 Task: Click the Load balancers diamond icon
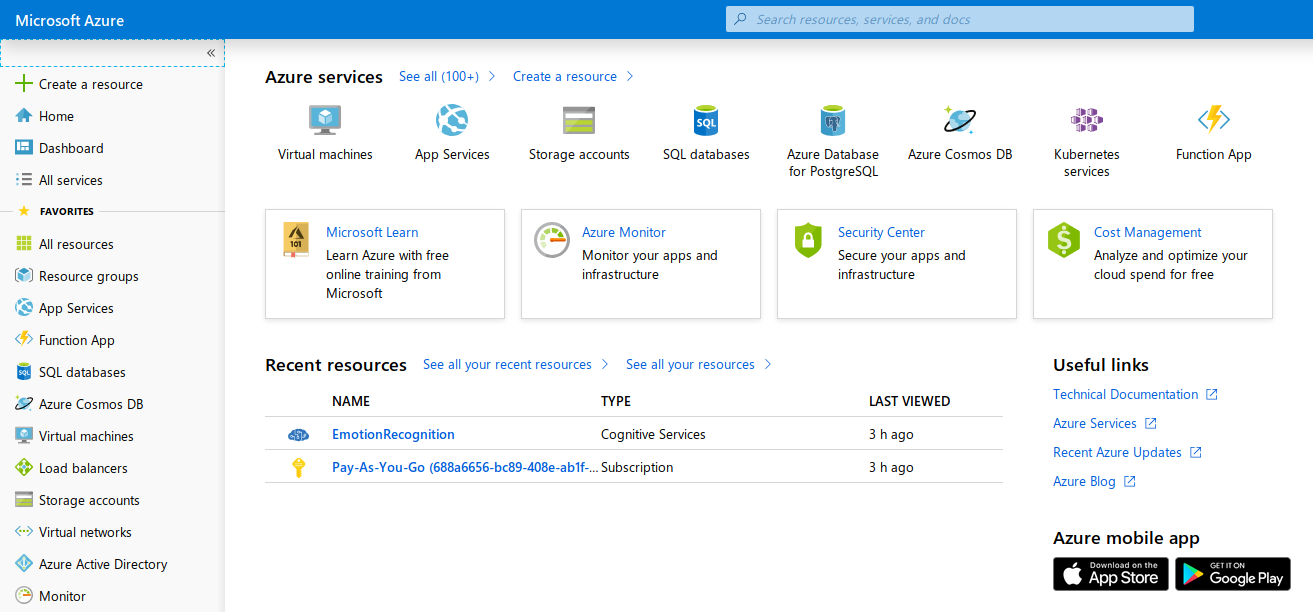click(x=24, y=468)
